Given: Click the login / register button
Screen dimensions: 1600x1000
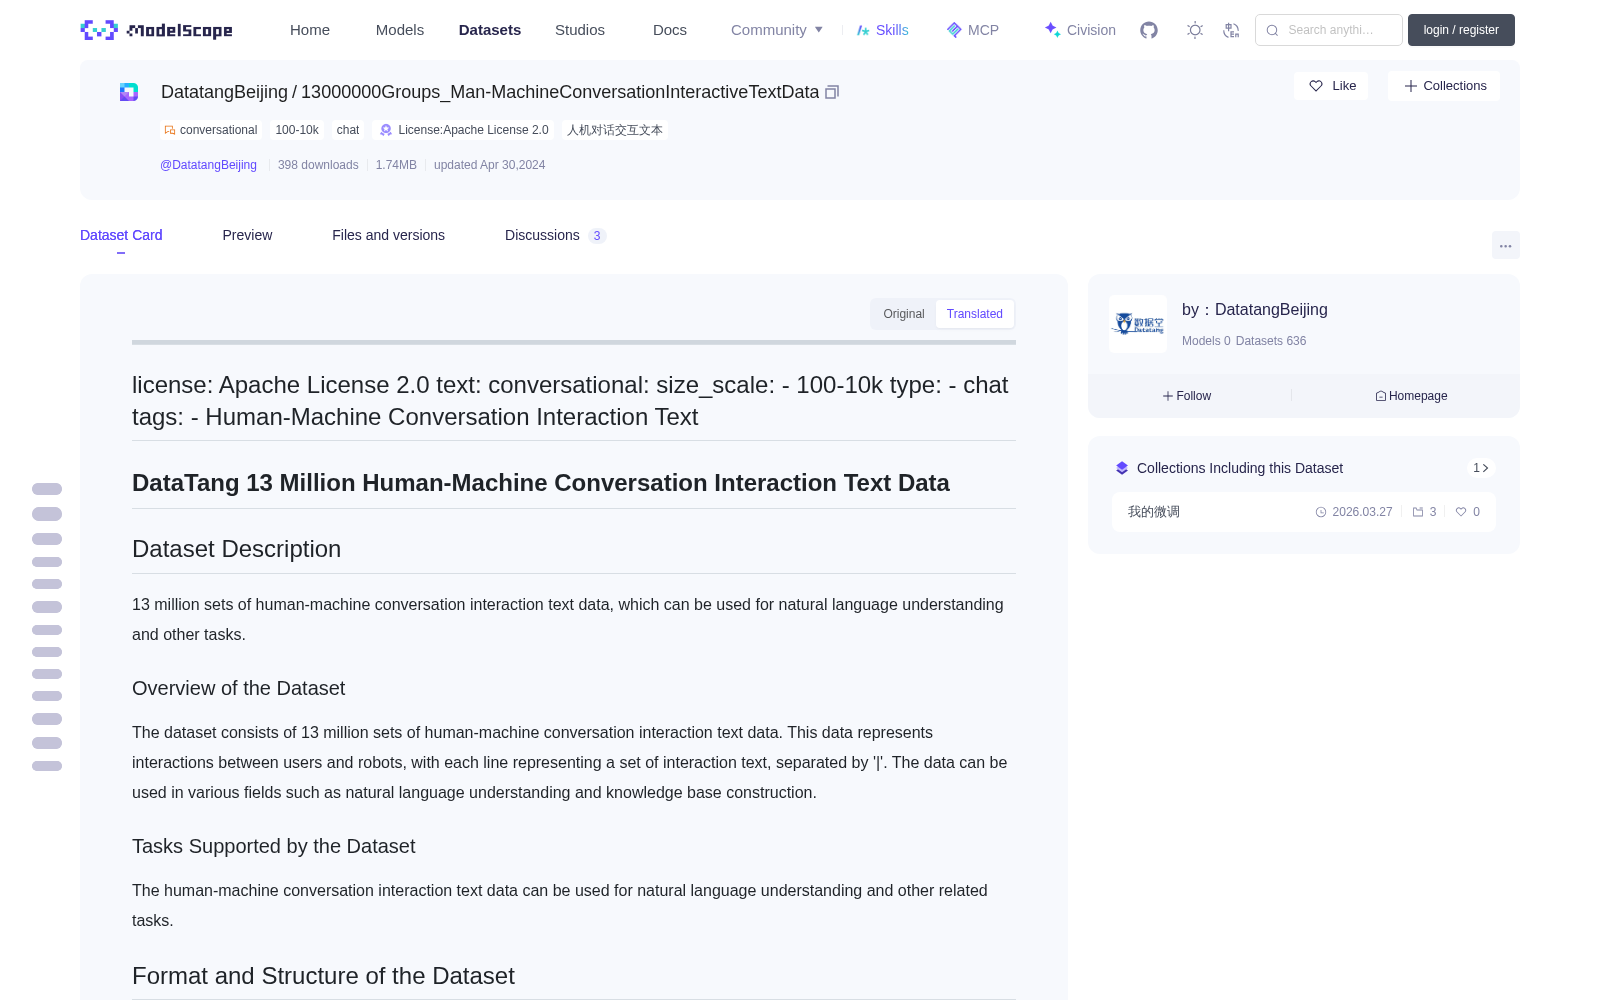Looking at the screenshot, I should (1461, 30).
